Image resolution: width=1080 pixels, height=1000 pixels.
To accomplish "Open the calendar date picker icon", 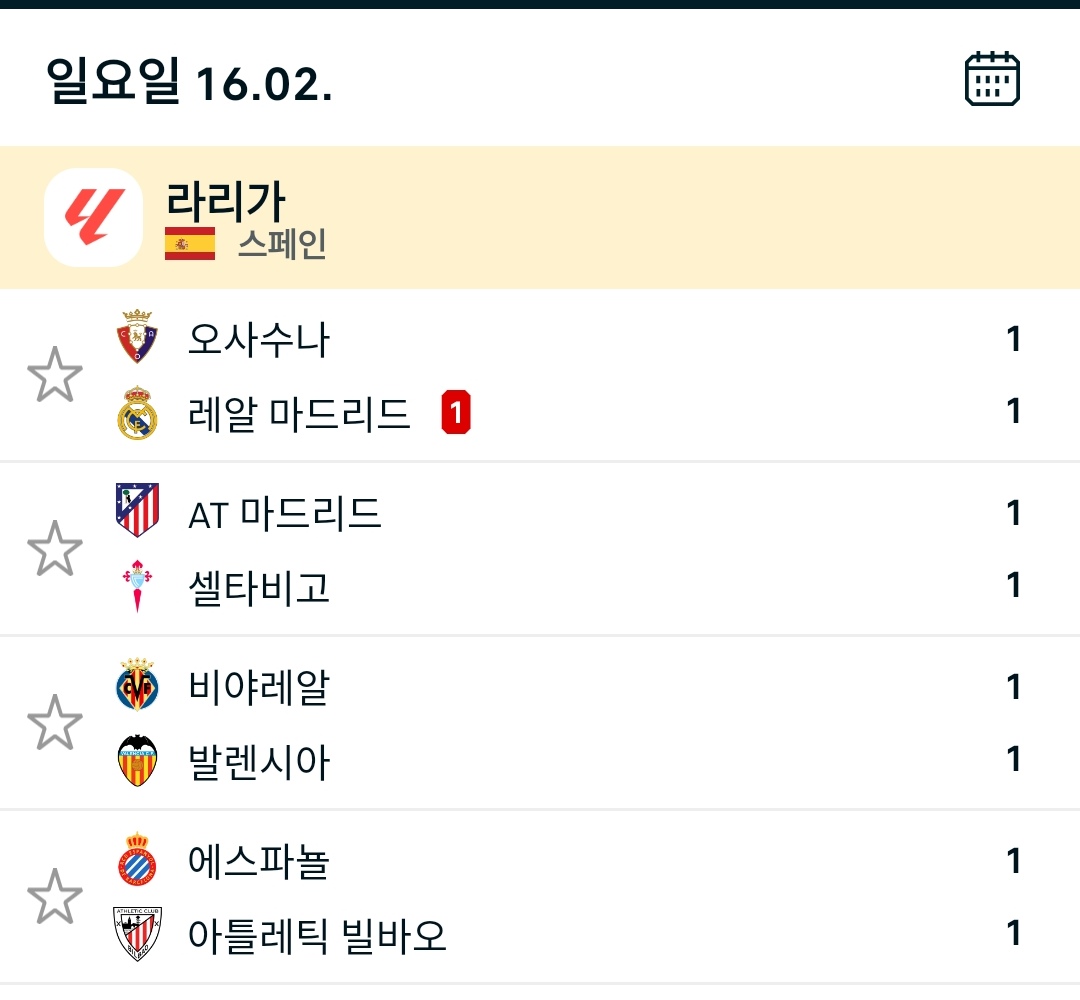I will pyautogui.click(x=991, y=79).
